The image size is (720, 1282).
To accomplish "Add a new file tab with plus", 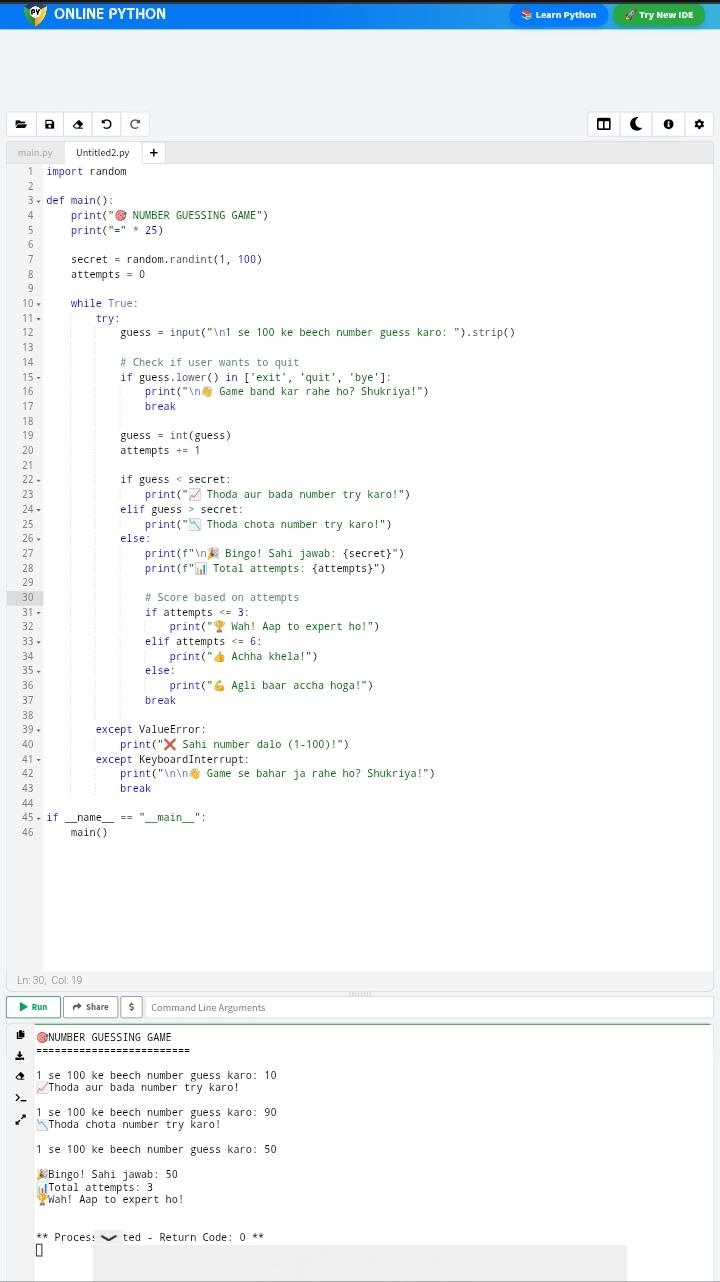I will pyautogui.click(x=153, y=153).
